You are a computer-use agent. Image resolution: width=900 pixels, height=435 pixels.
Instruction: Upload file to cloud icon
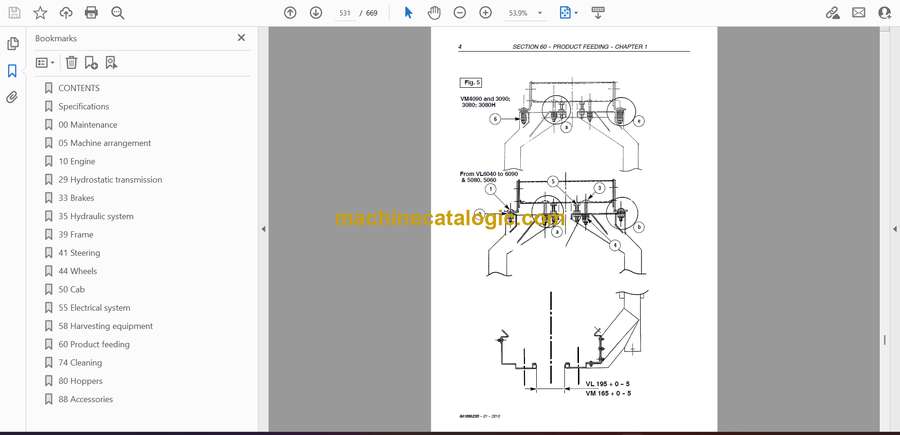[x=66, y=13]
